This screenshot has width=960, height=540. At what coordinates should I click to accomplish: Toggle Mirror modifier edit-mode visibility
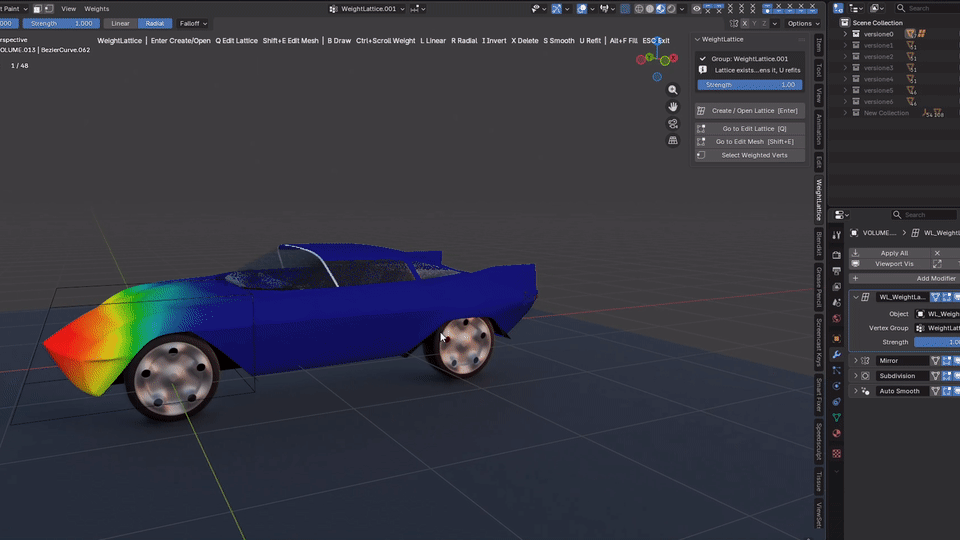(947, 361)
